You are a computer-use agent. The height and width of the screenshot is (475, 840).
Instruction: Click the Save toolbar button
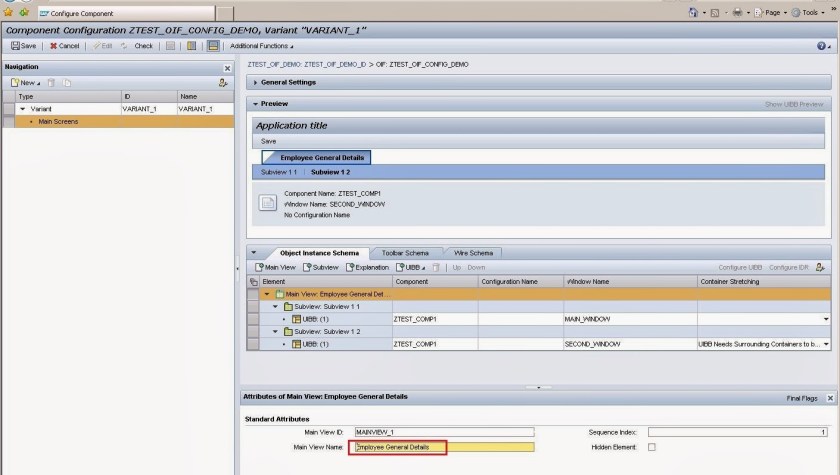click(x=23, y=46)
